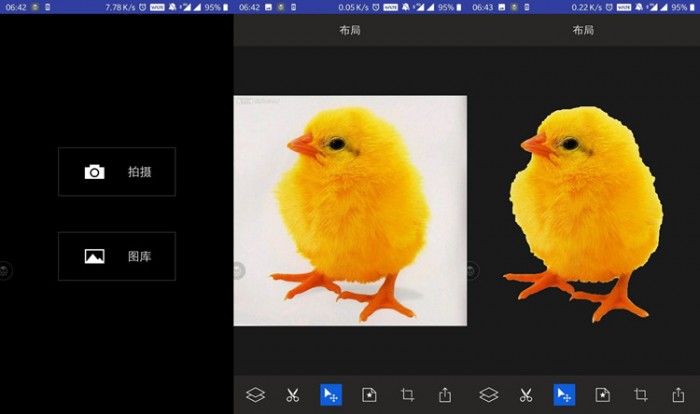Select scissors cutout tool in middle screen
Screen dimensions: 700x414
tap(293, 395)
